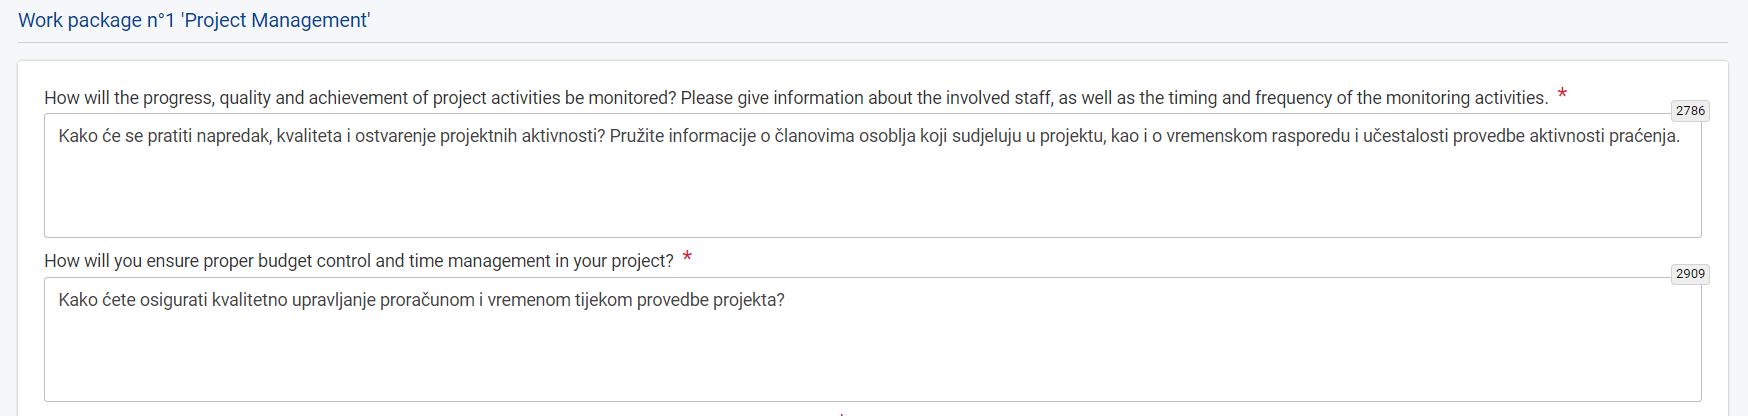Place cursor after 'projekta?' in second answer
Image resolution: width=1748 pixels, height=416 pixels.
coord(786,300)
